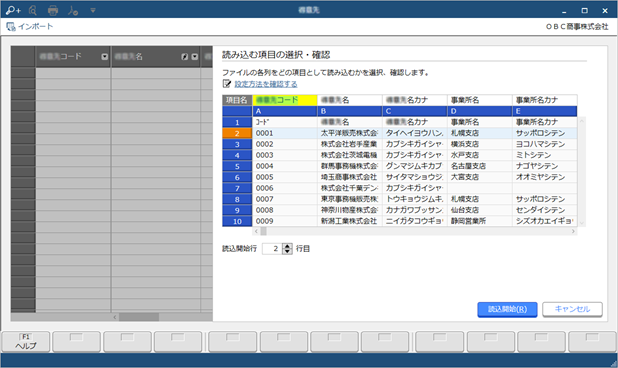This screenshot has height=368, width=618.
Task: Select the yellow コード item name cell
Action: point(285,100)
